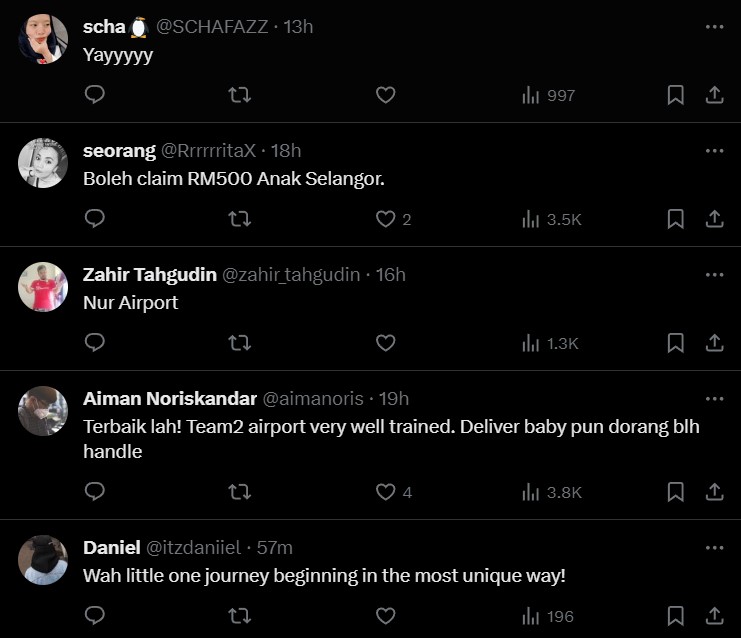This screenshot has width=741, height=638.
Task: Like Zahir Tahgudin's "Nur Airport" tweet
Action: (385, 343)
